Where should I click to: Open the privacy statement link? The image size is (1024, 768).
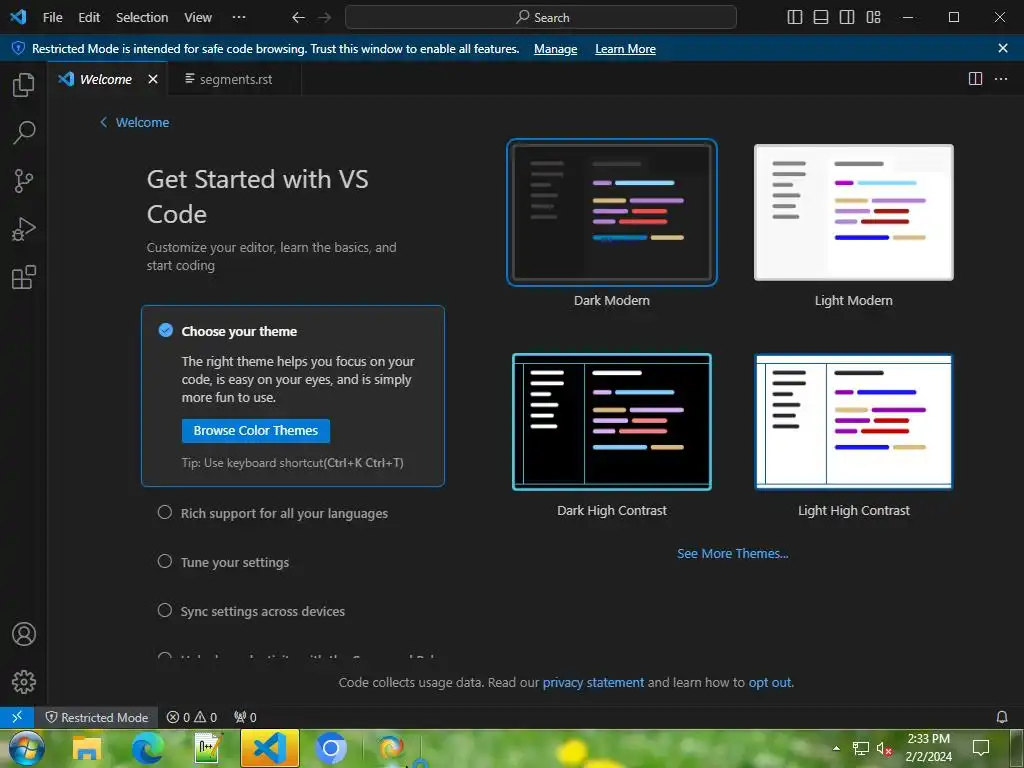pyautogui.click(x=593, y=682)
